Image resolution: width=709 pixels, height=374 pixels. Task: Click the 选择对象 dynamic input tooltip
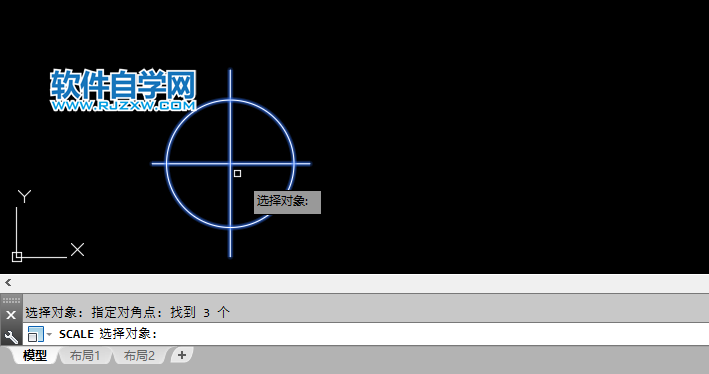click(x=287, y=202)
